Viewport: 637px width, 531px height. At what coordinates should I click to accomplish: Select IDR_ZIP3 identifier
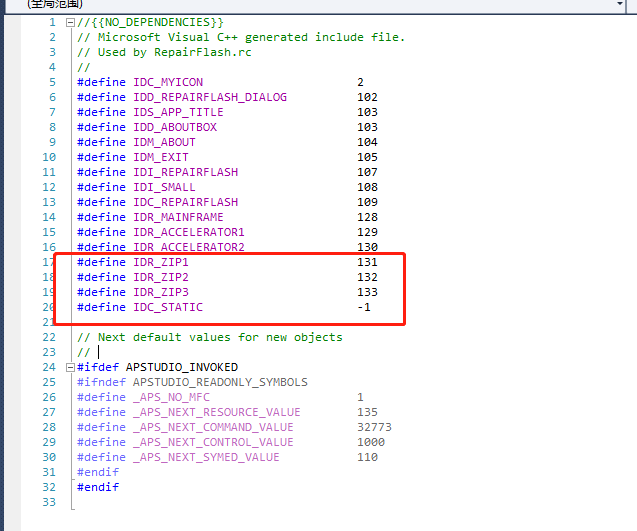(x=161, y=293)
